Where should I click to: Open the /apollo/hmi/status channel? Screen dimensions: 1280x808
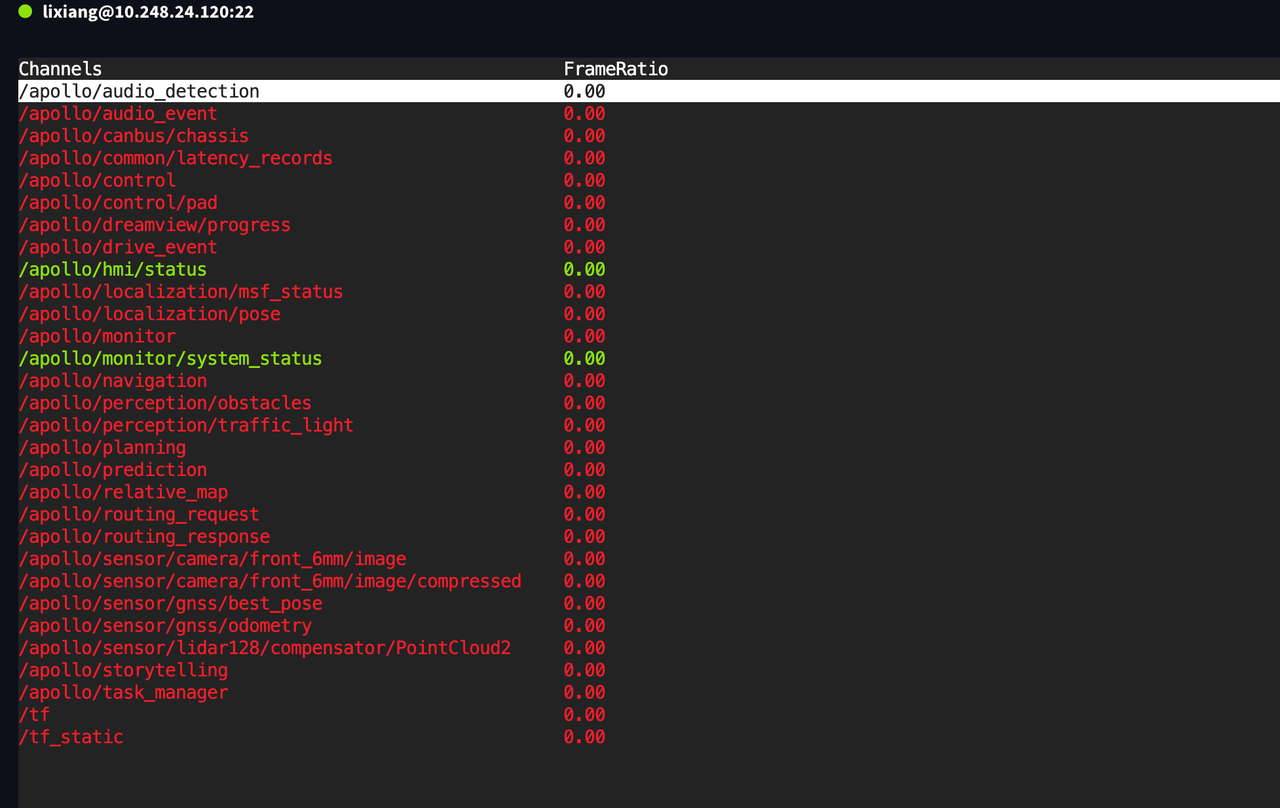click(x=113, y=269)
